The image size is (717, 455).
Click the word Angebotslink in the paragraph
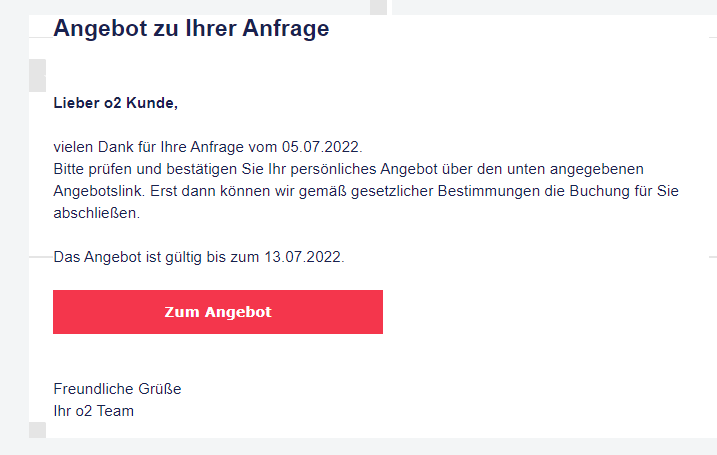point(98,191)
